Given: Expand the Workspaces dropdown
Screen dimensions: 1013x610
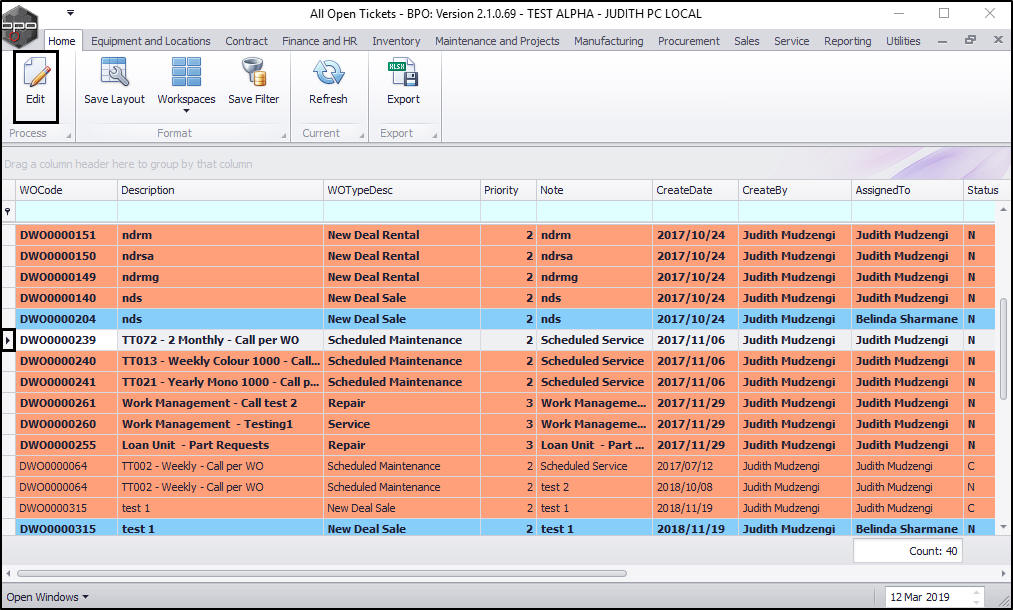Looking at the screenshot, I should 186,110.
